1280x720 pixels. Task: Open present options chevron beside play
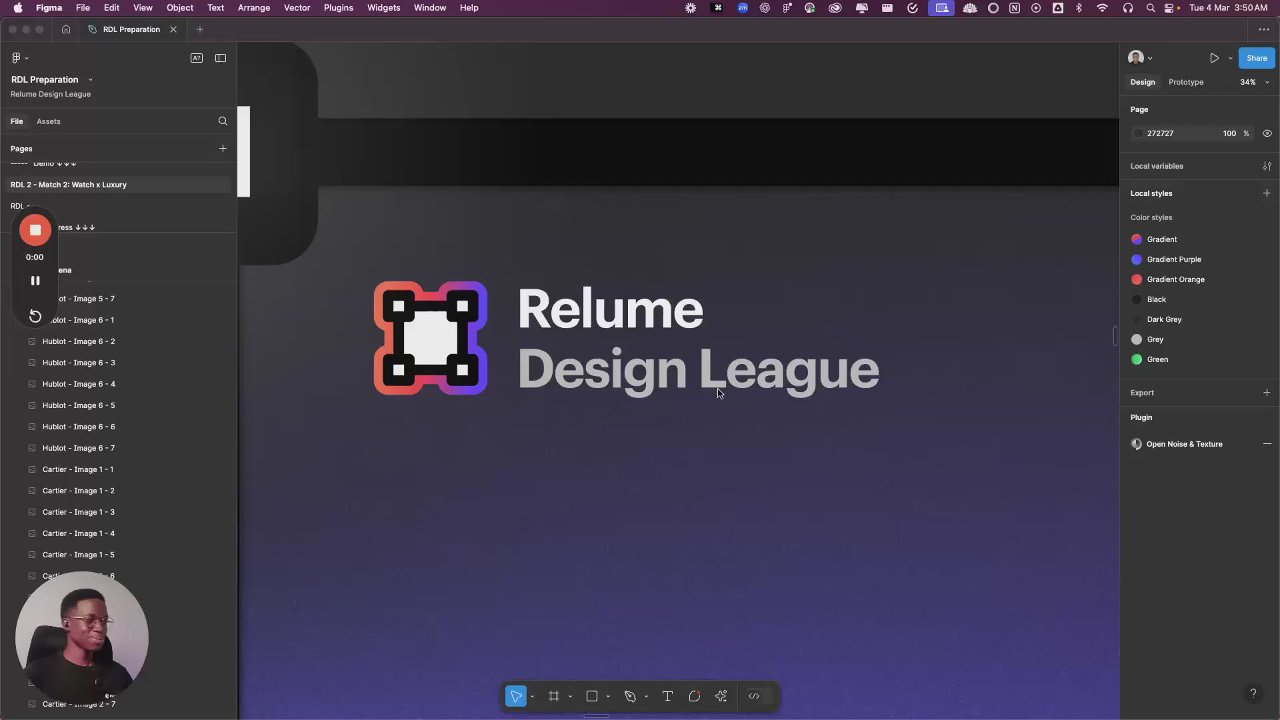click(1230, 58)
